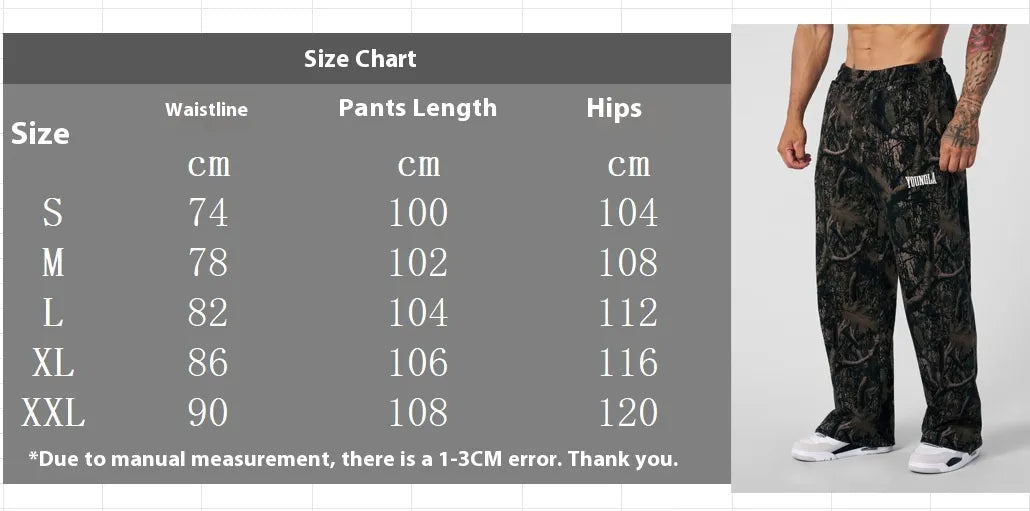Click the XL size row label
Image resolution: width=1030 pixels, height=511 pixels.
click(x=53, y=363)
